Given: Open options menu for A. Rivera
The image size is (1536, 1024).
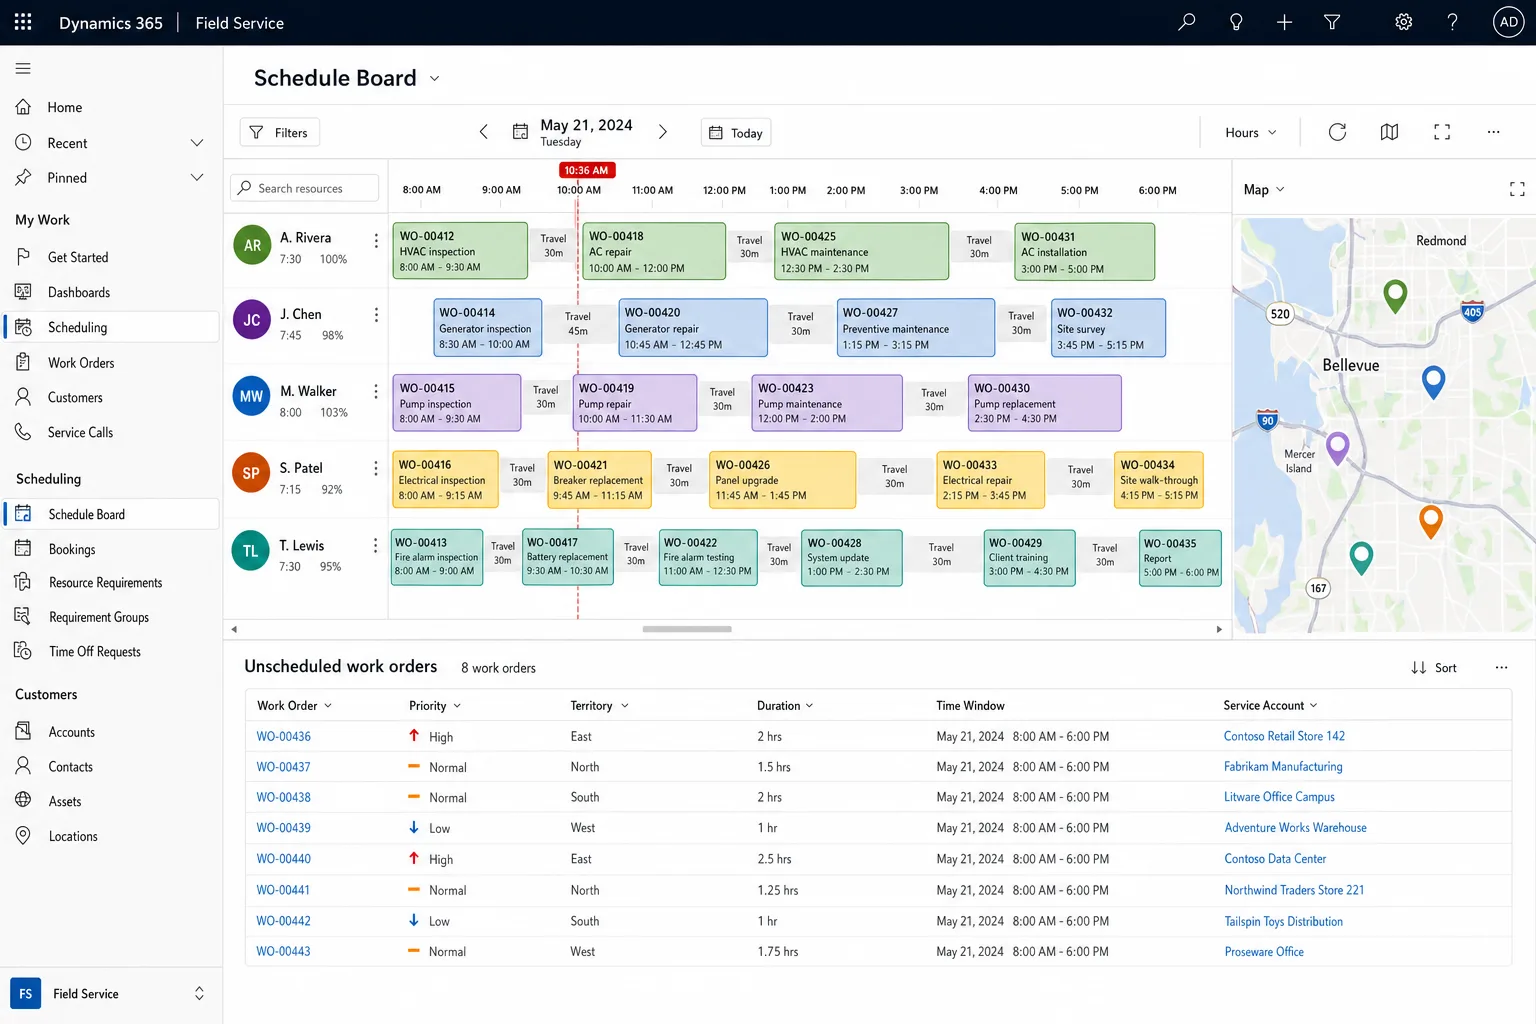Looking at the screenshot, I should point(376,241).
